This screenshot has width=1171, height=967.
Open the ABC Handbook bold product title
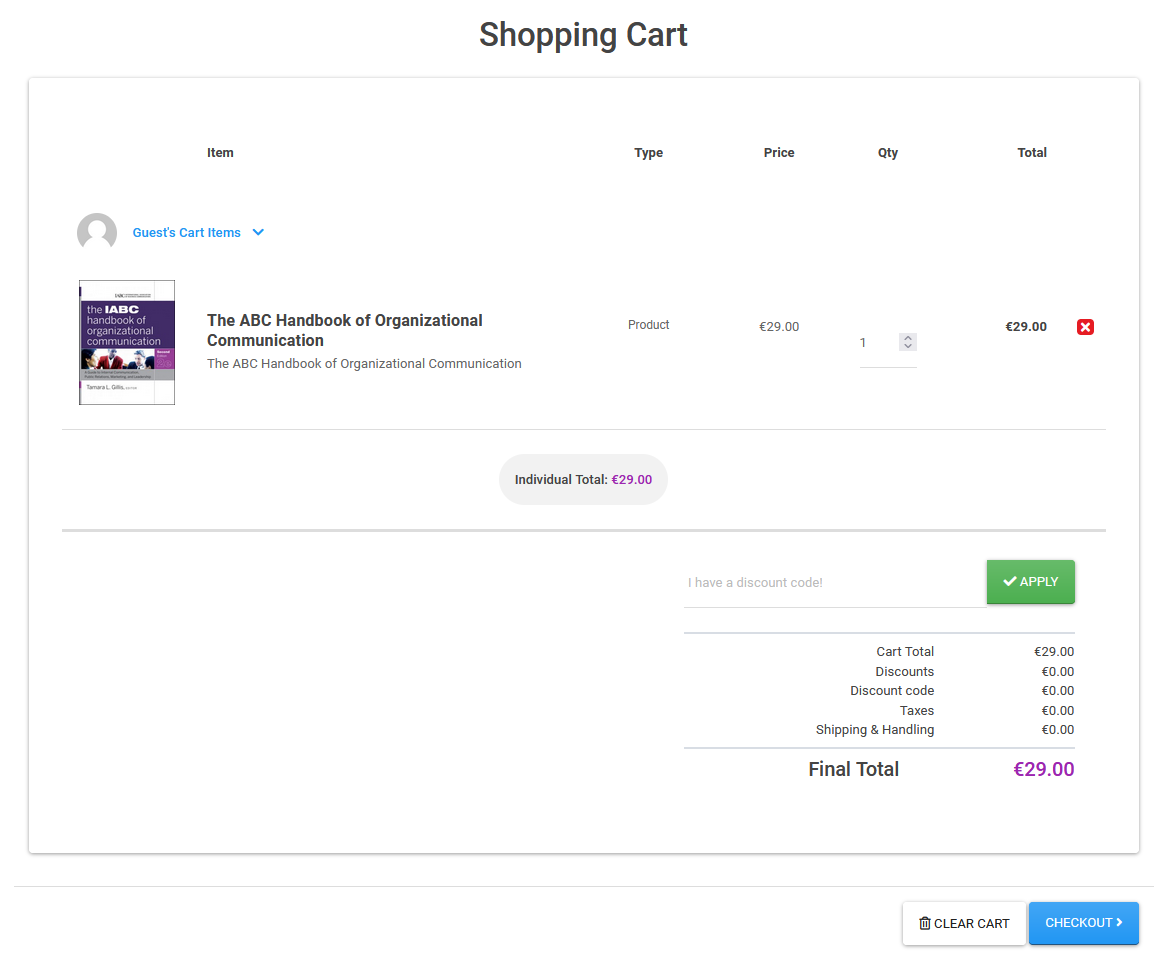(344, 330)
